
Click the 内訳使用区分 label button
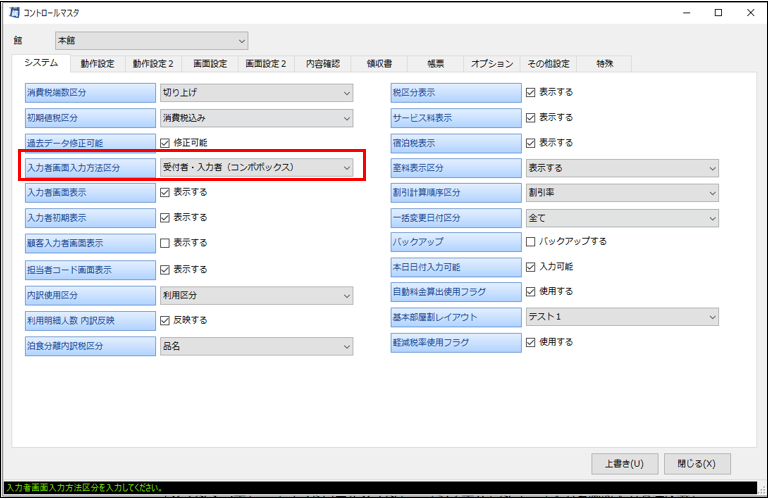point(91,296)
